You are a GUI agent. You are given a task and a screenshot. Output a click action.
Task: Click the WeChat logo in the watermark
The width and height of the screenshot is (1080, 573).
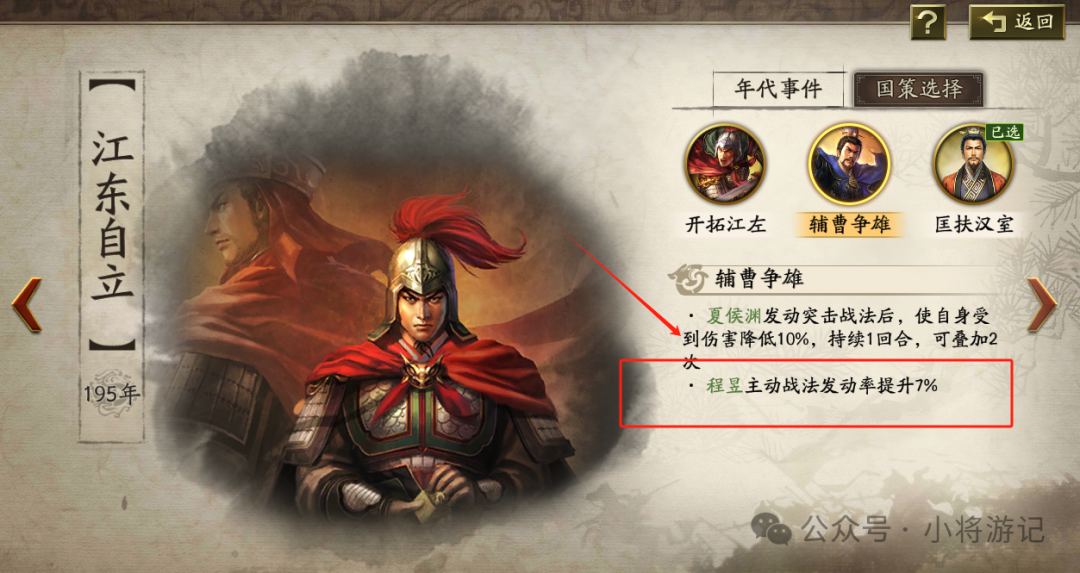pyautogui.click(x=771, y=527)
